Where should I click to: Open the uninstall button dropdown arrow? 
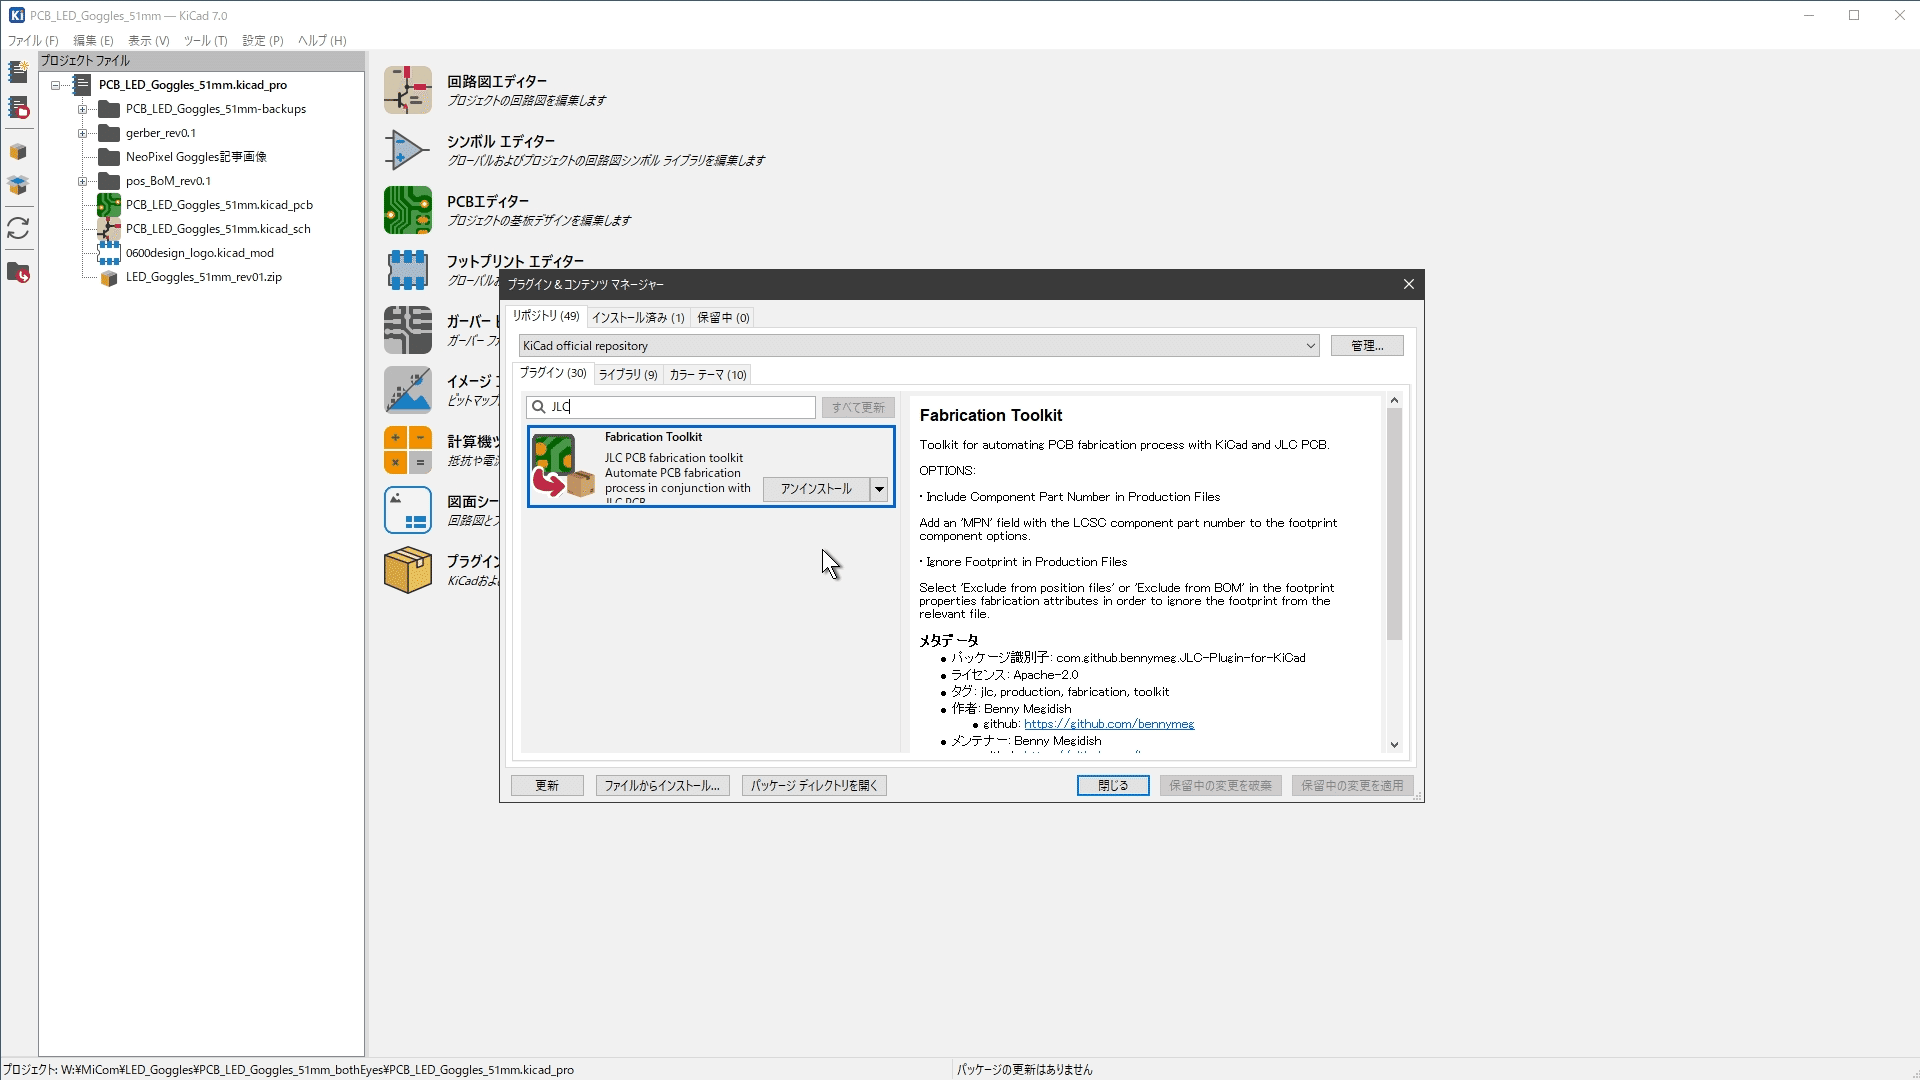[x=879, y=489]
